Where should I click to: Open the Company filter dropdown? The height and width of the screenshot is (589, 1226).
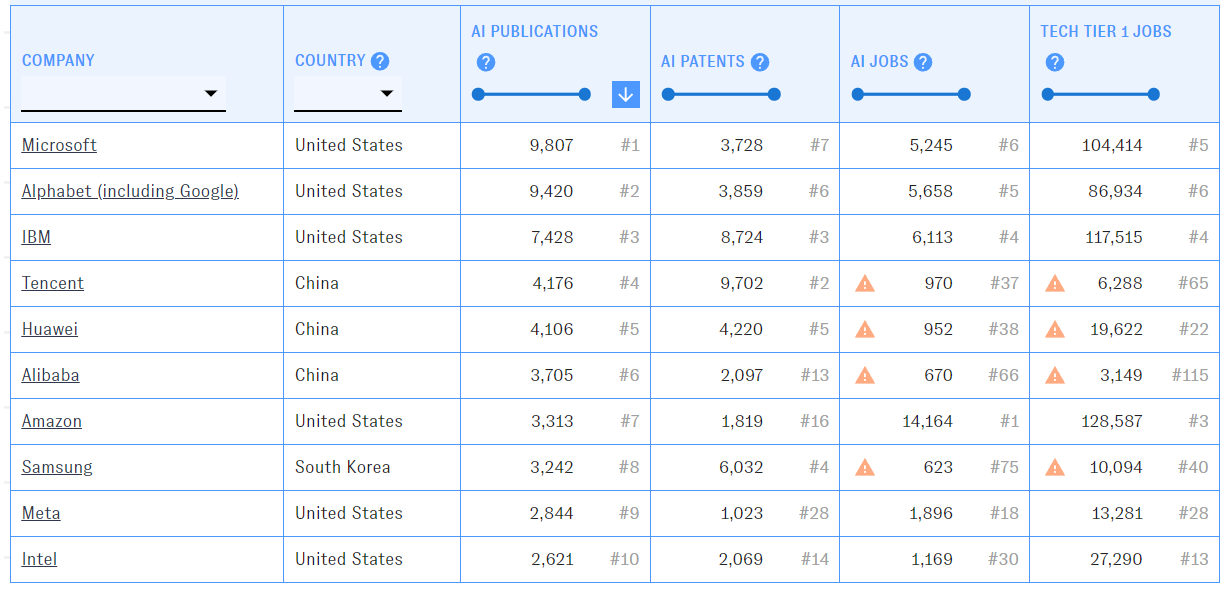click(x=123, y=94)
